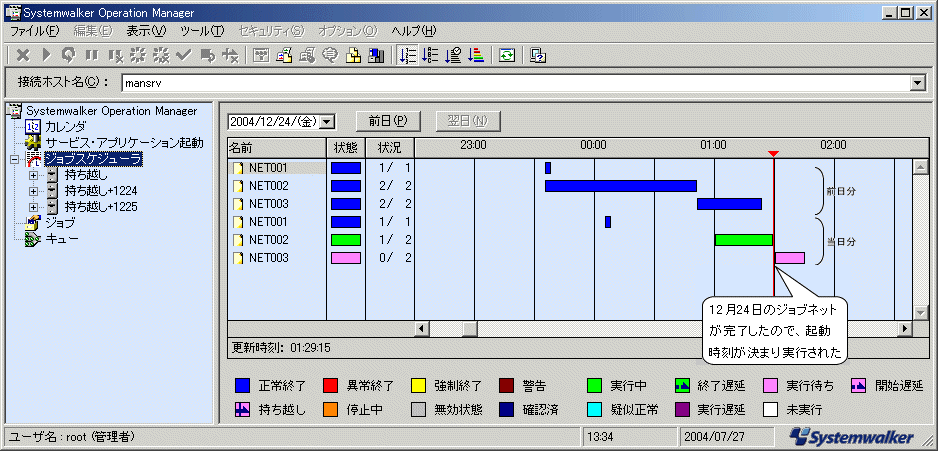Image resolution: width=938 pixels, height=451 pixels.
Task: Open the grayed 編集(E) menu
Action: point(93,31)
